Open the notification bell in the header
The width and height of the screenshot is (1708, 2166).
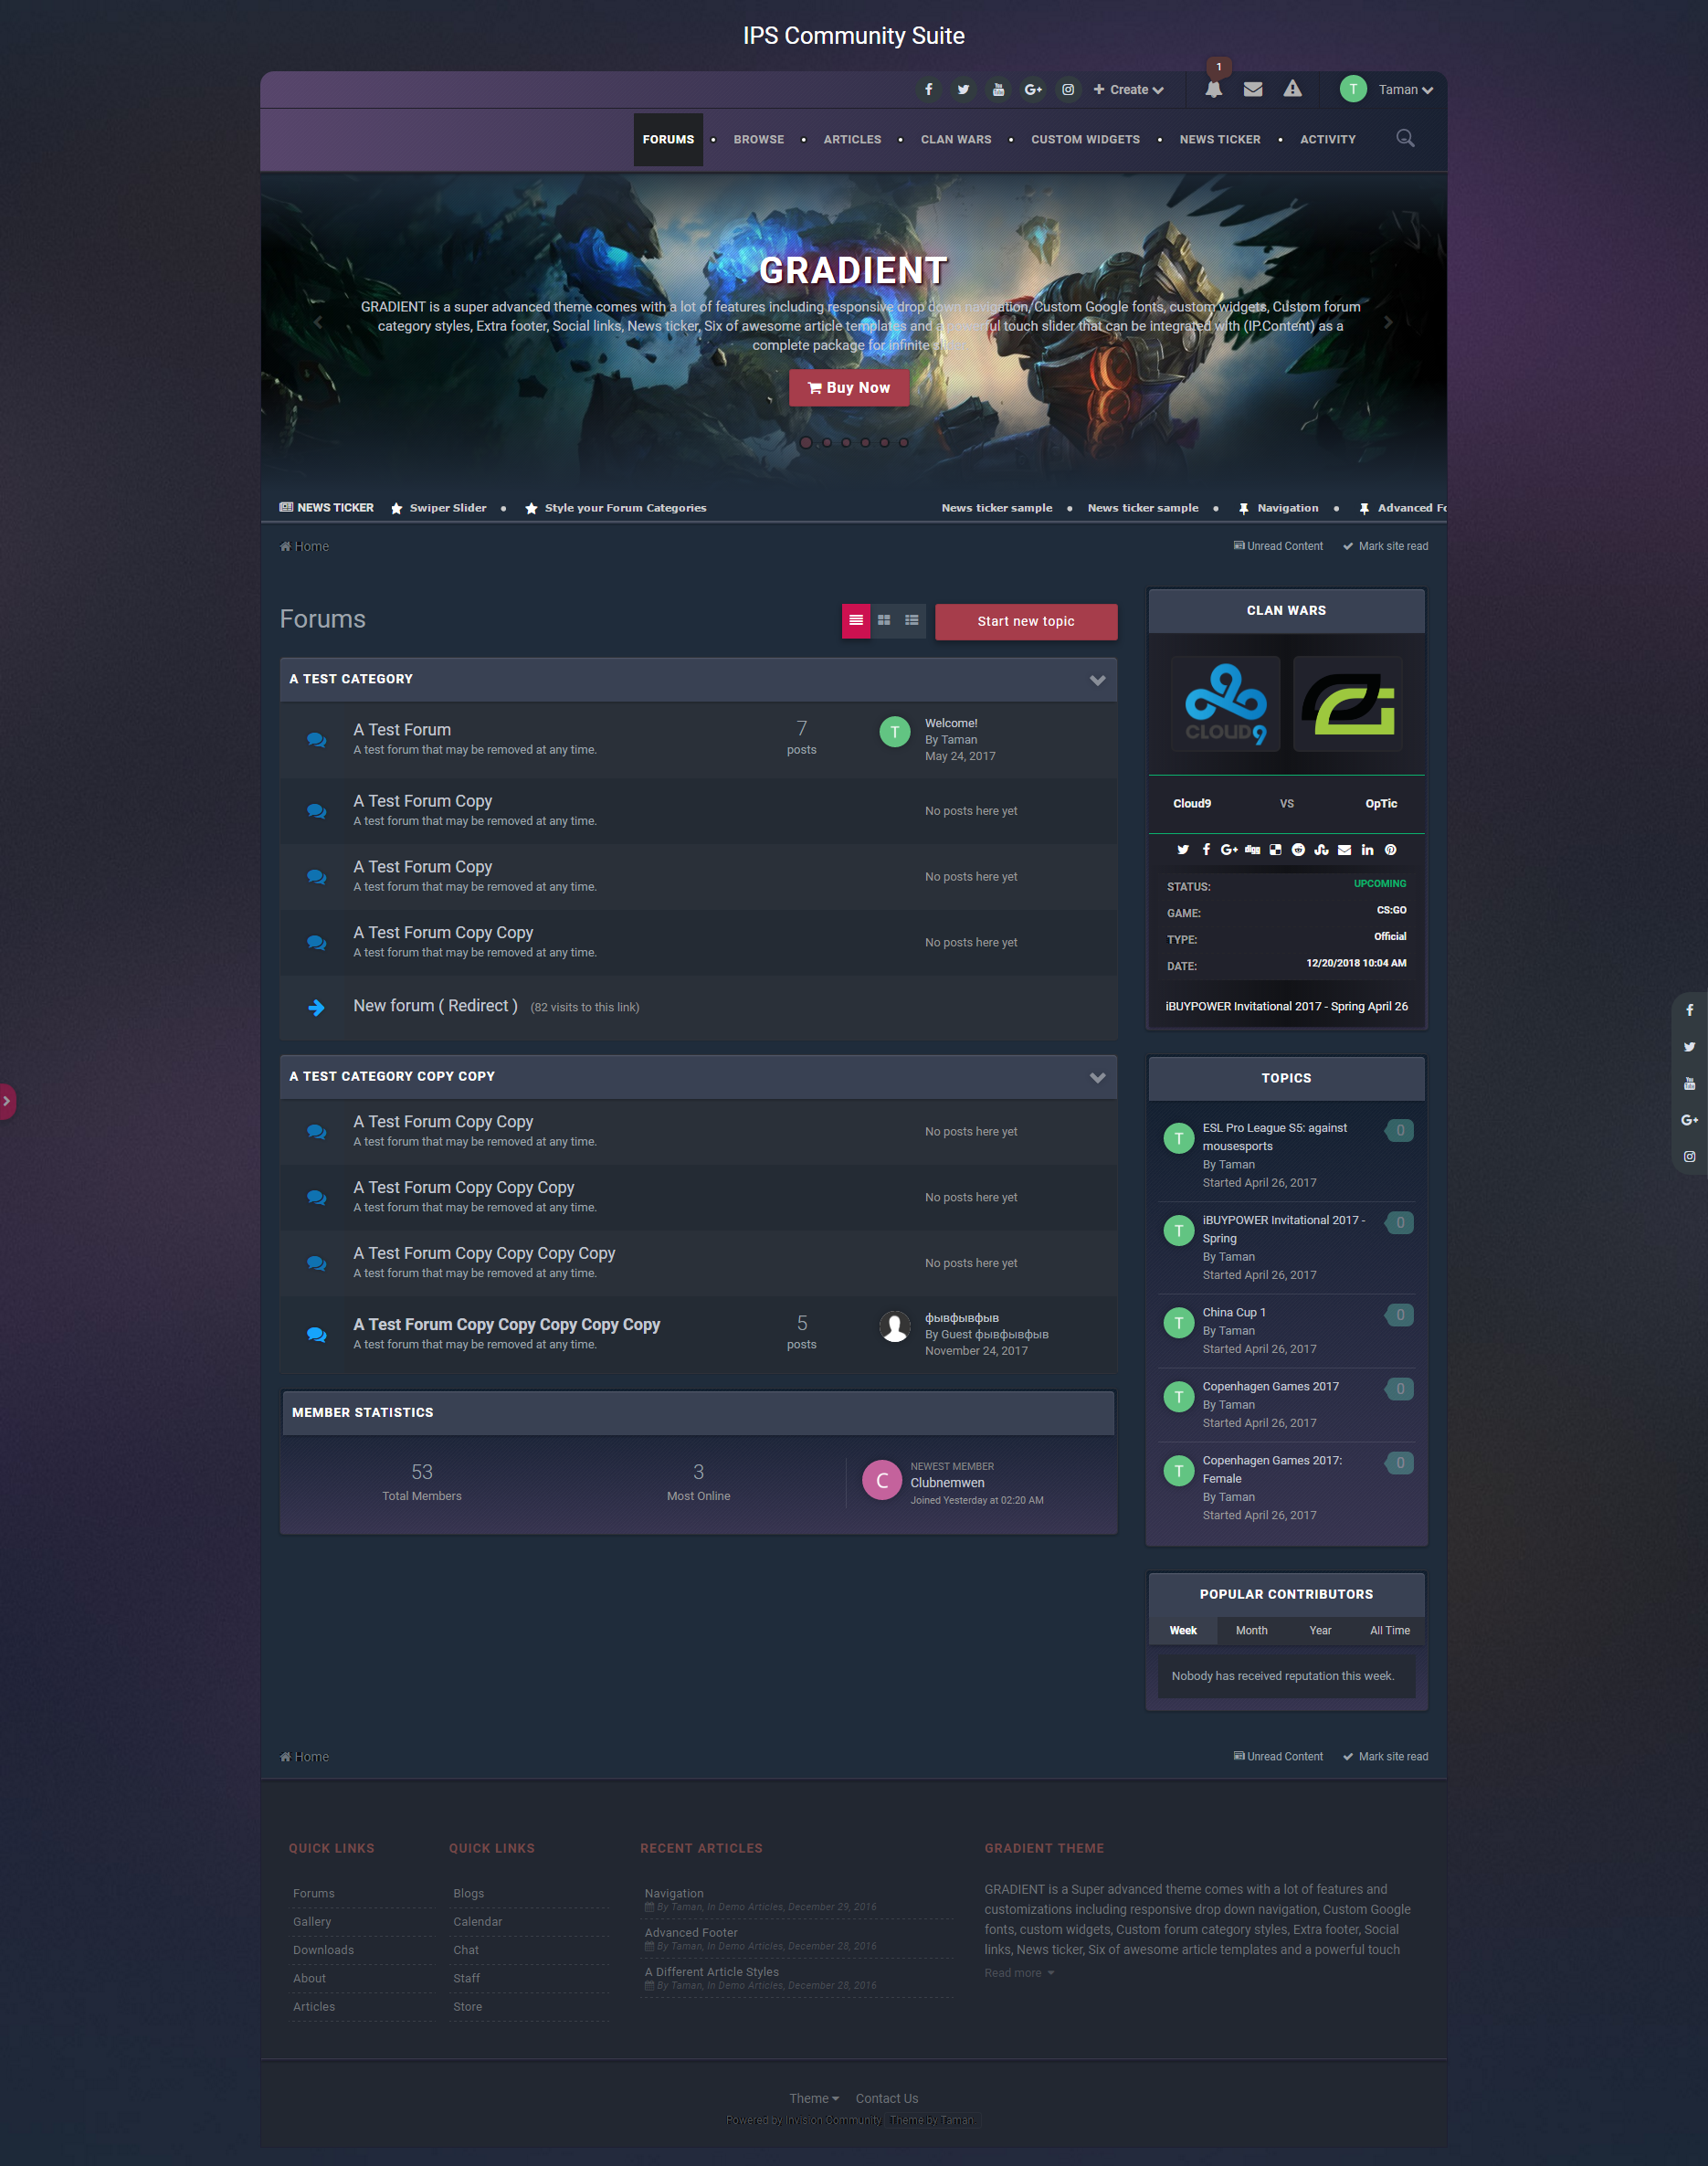1214,89
